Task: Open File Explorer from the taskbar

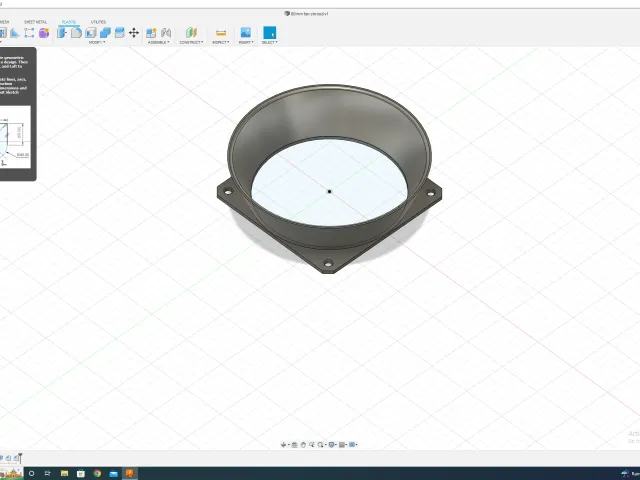Action: tap(64, 473)
